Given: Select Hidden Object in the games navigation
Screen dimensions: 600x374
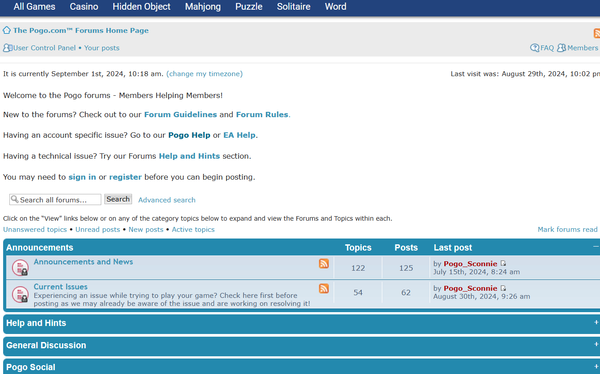Looking at the screenshot, I should click(141, 7).
